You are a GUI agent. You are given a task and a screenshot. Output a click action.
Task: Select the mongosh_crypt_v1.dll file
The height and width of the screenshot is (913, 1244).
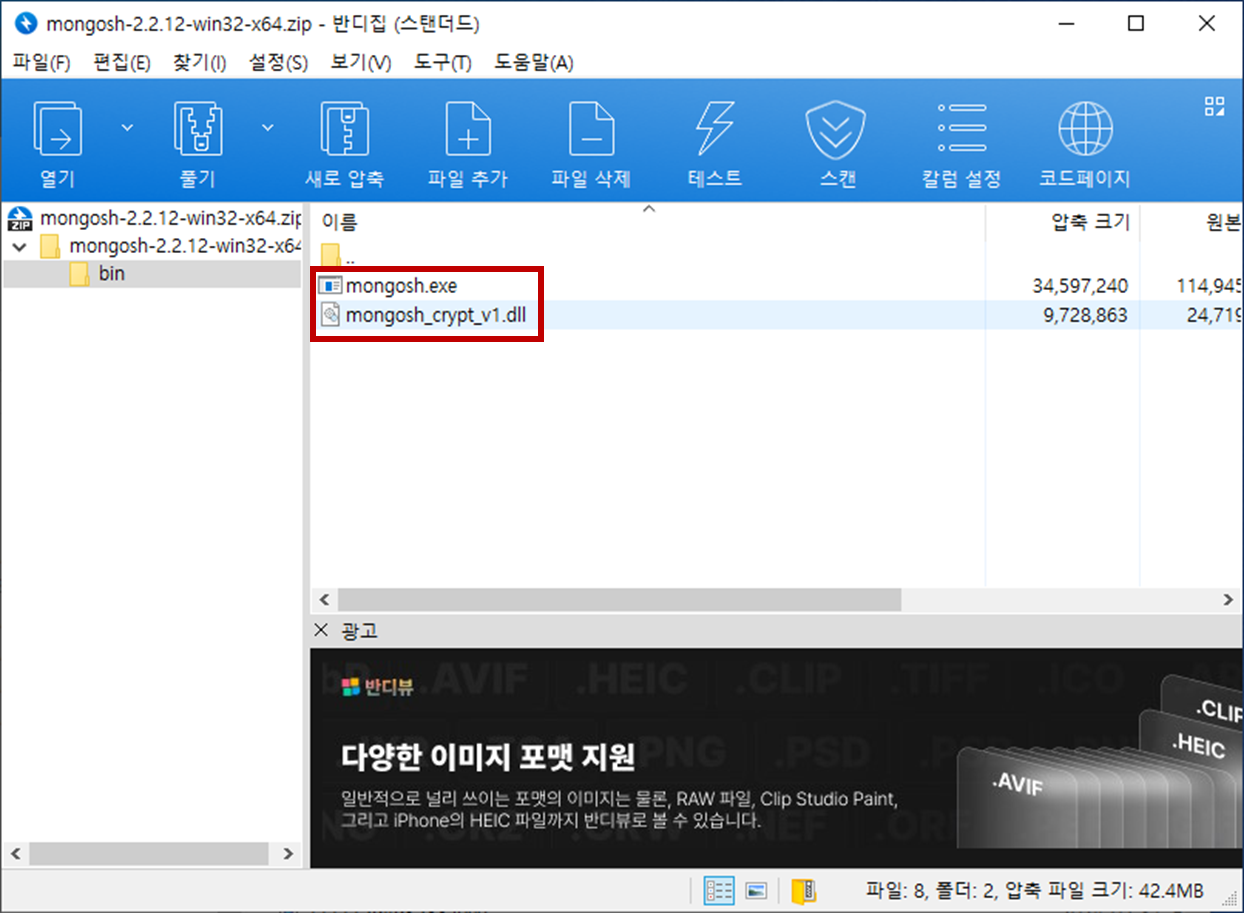point(435,315)
